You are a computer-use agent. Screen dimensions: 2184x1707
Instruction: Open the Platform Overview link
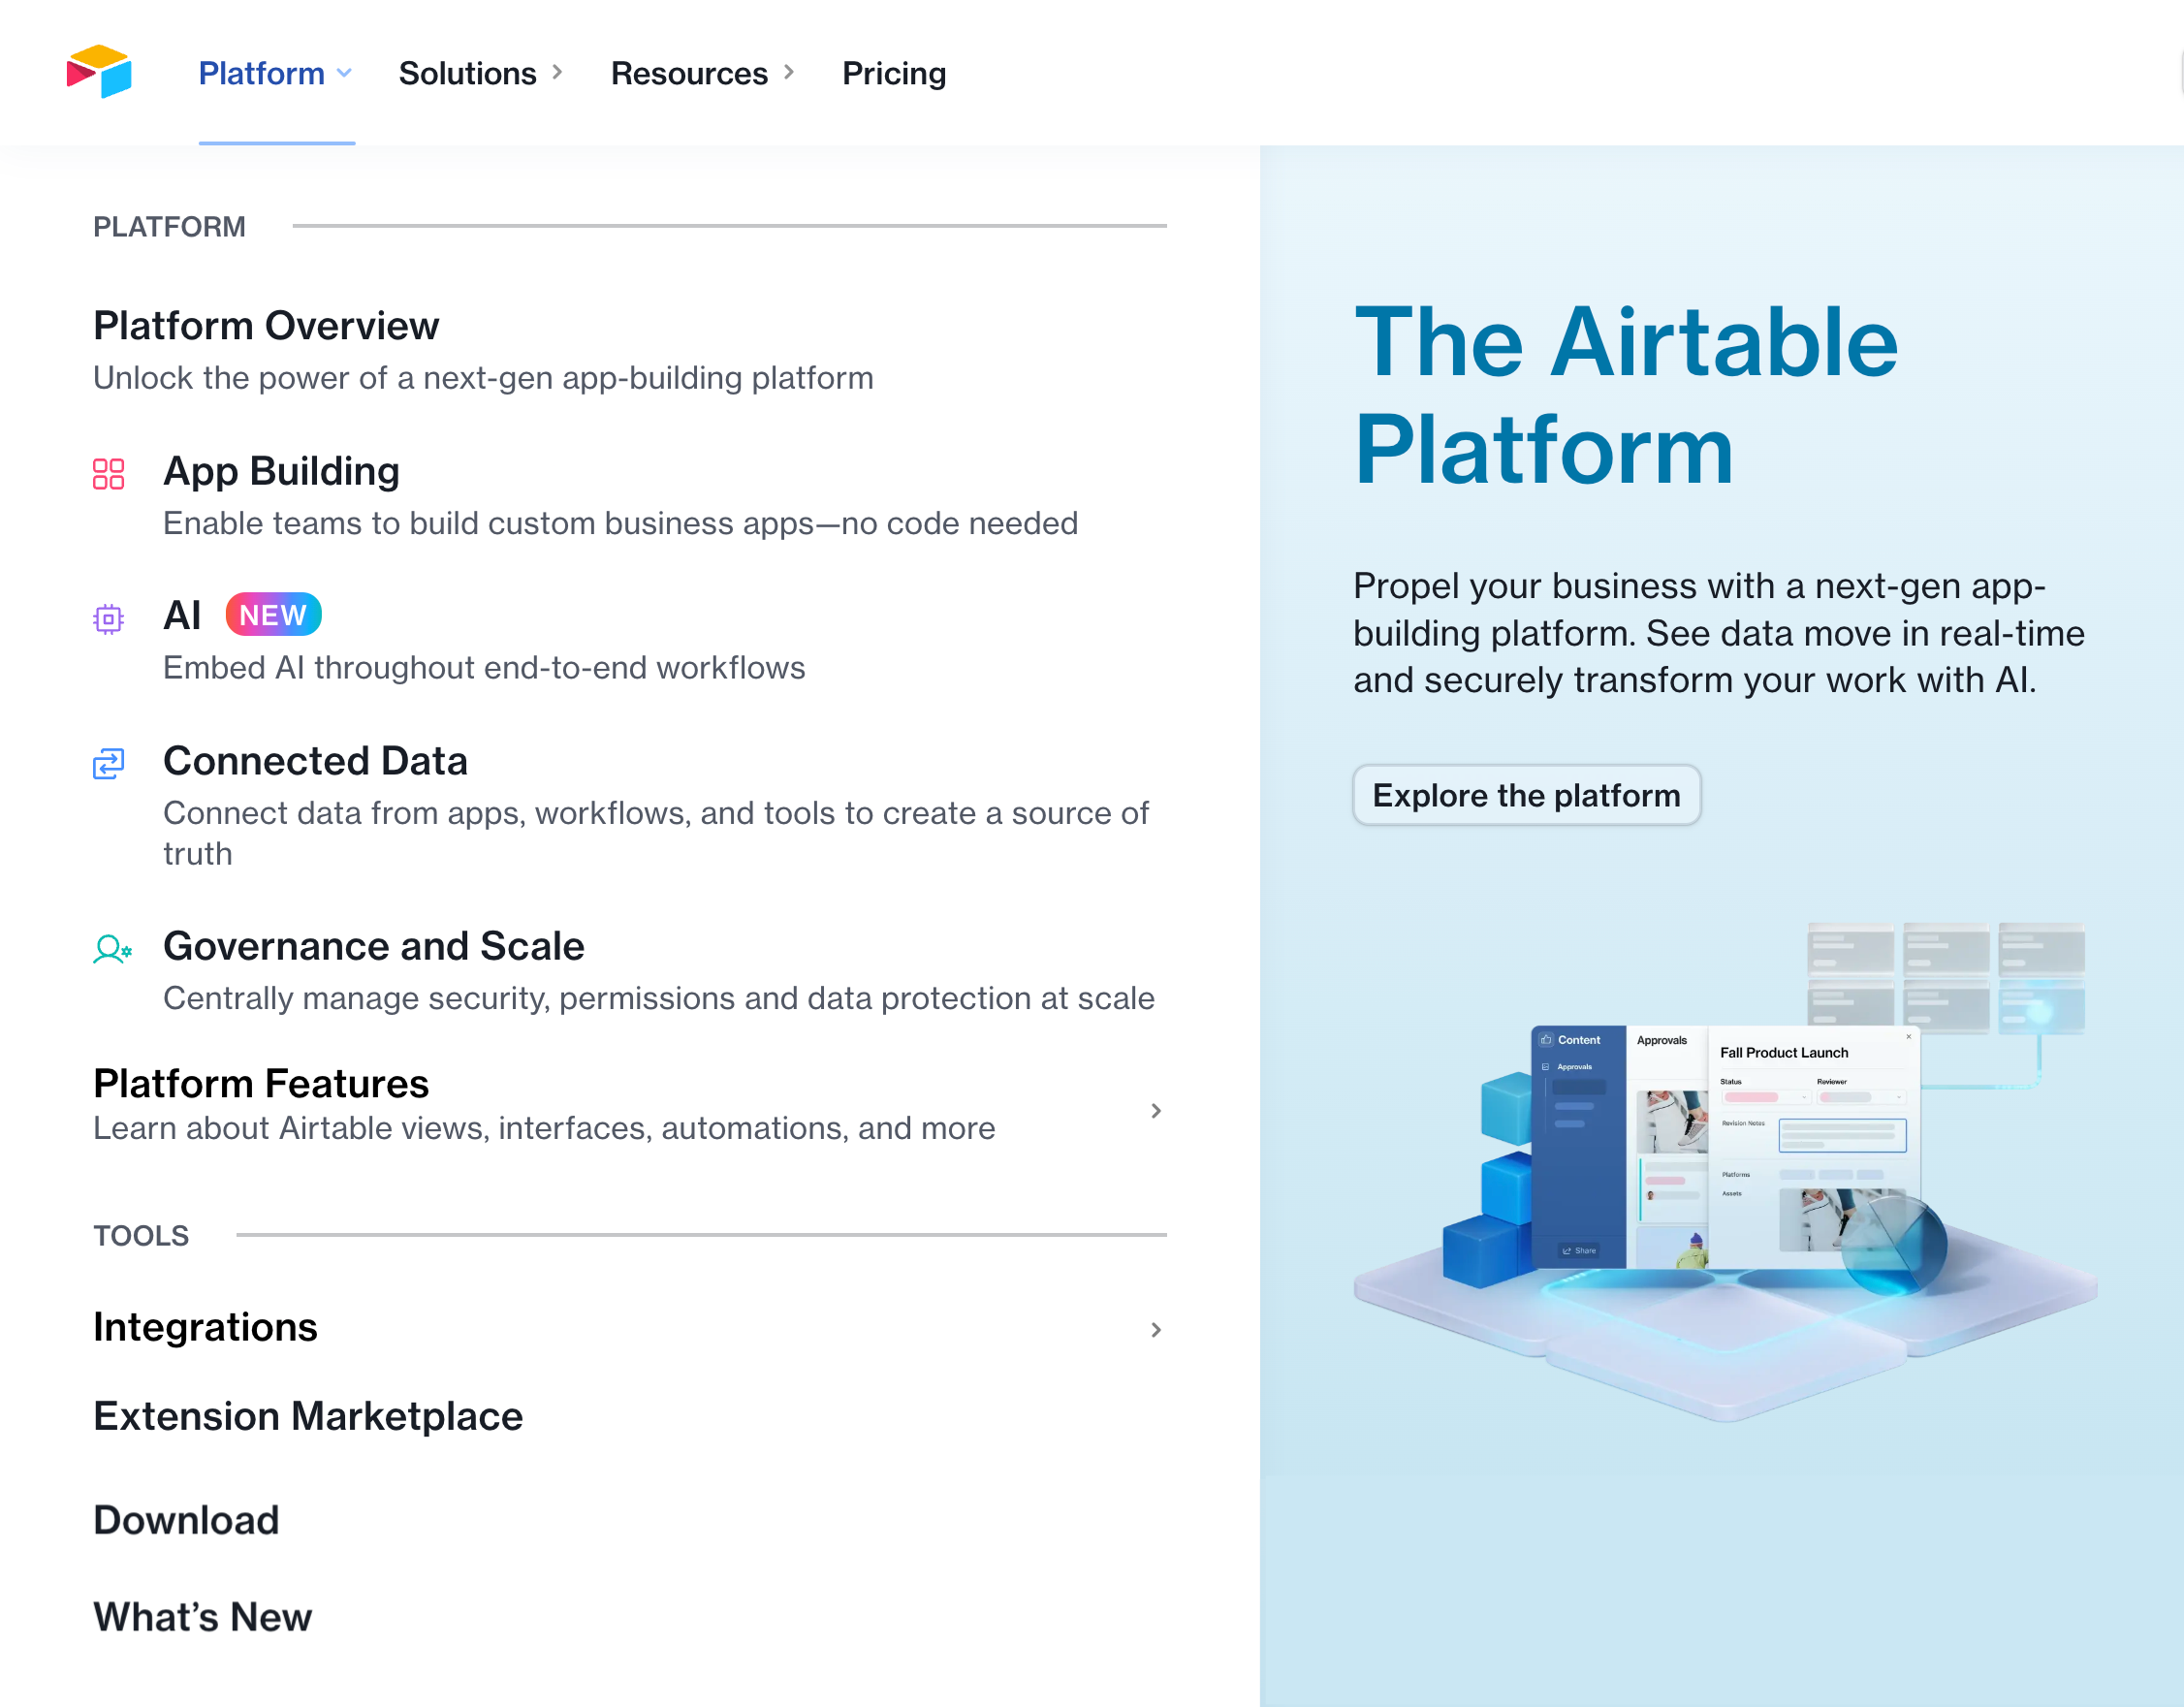tap(266, 325)
